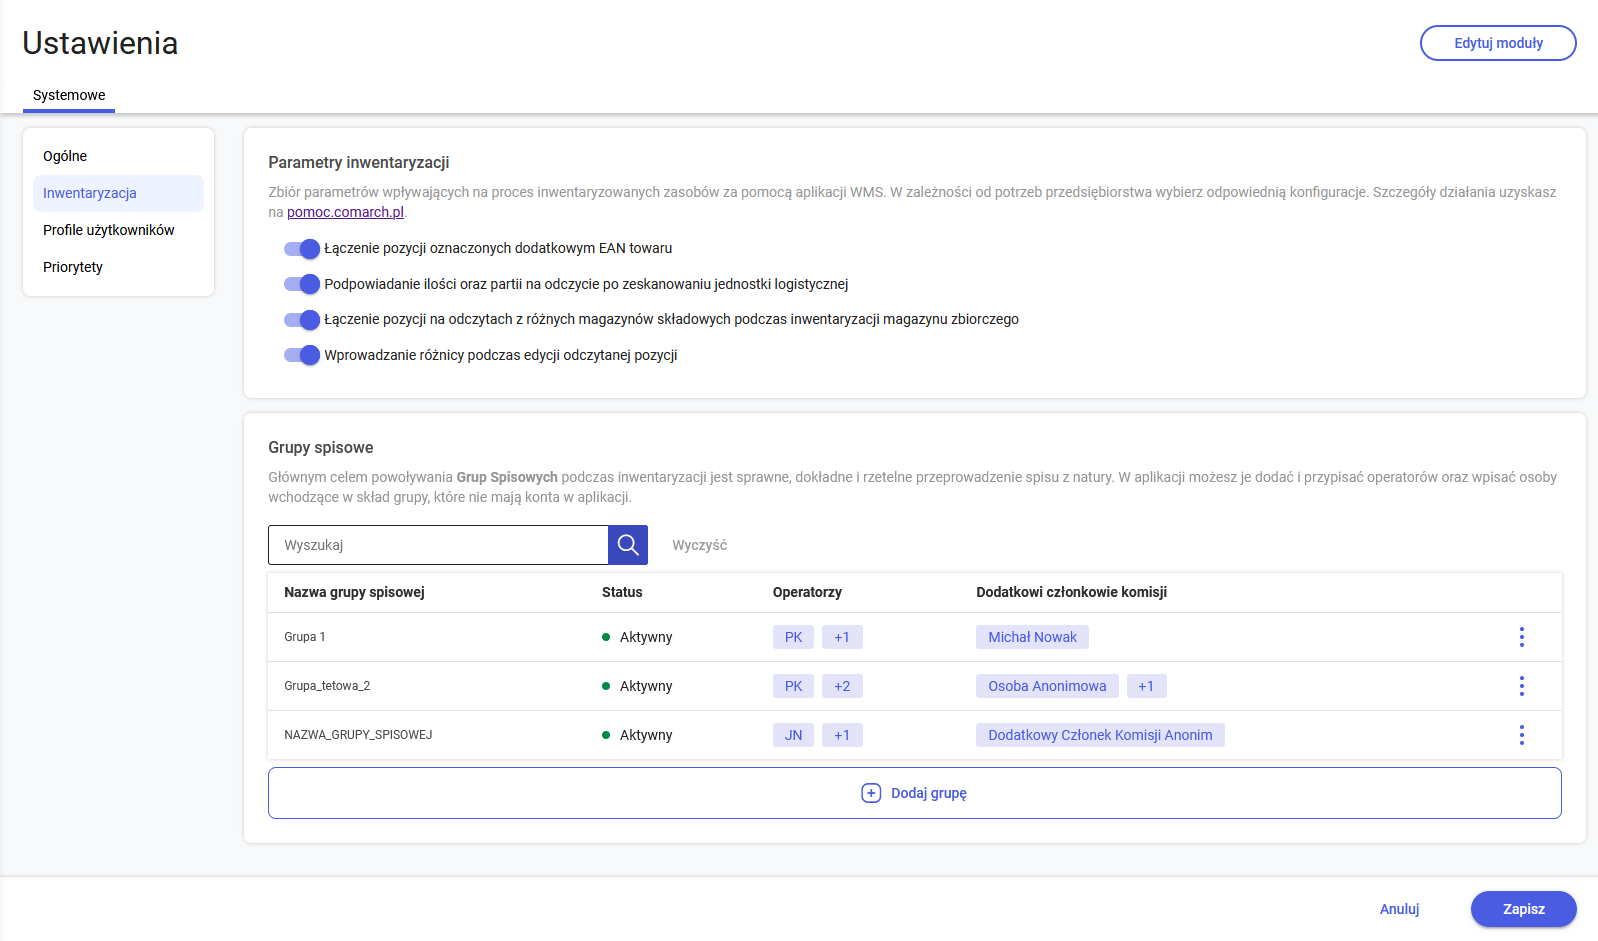Select the Systemowe tab

coord(69,95)
